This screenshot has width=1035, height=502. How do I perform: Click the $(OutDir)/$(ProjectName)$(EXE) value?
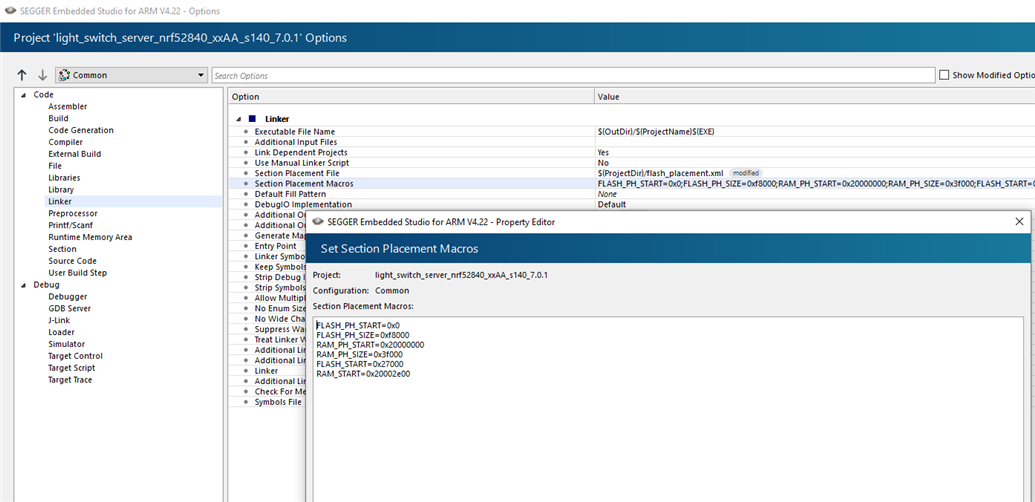point(655,131)
